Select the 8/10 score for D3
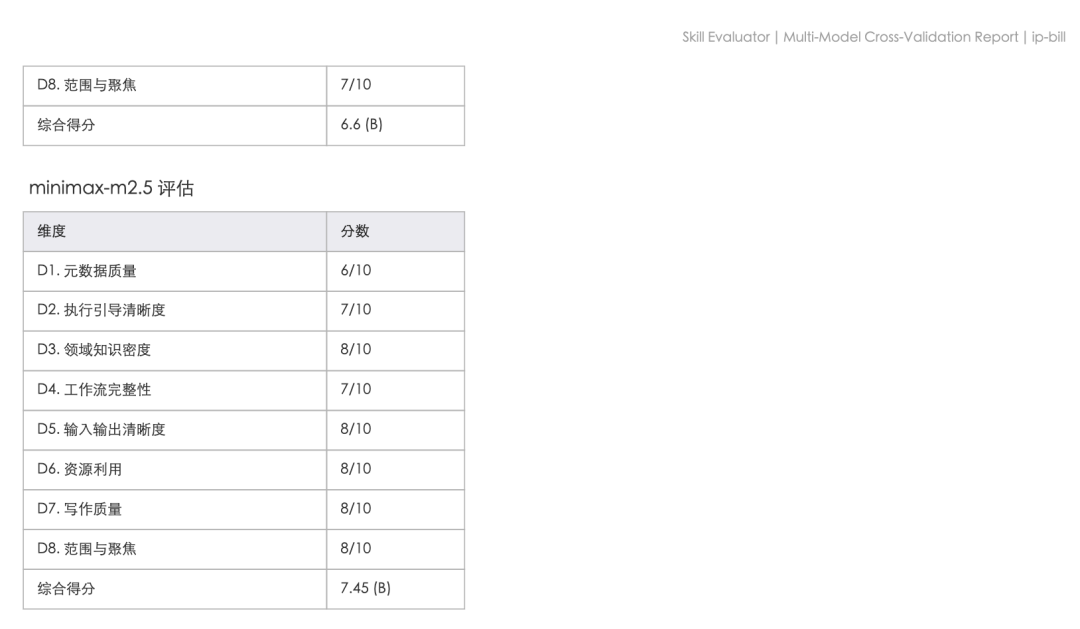Viewport: 1080px width, 629px height. pos(355,350)
